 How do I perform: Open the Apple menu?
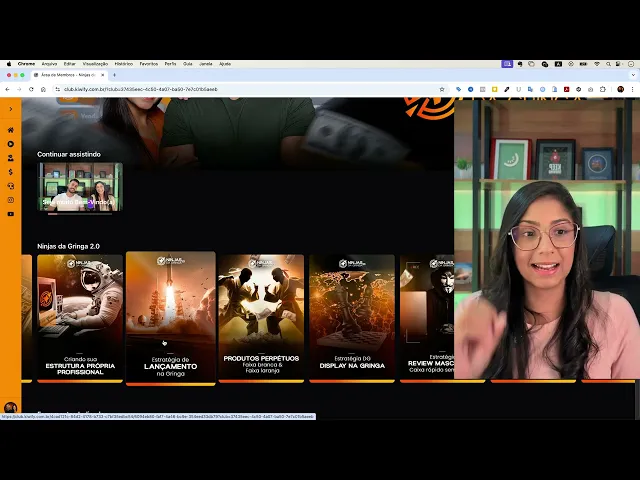click(9, 64)
